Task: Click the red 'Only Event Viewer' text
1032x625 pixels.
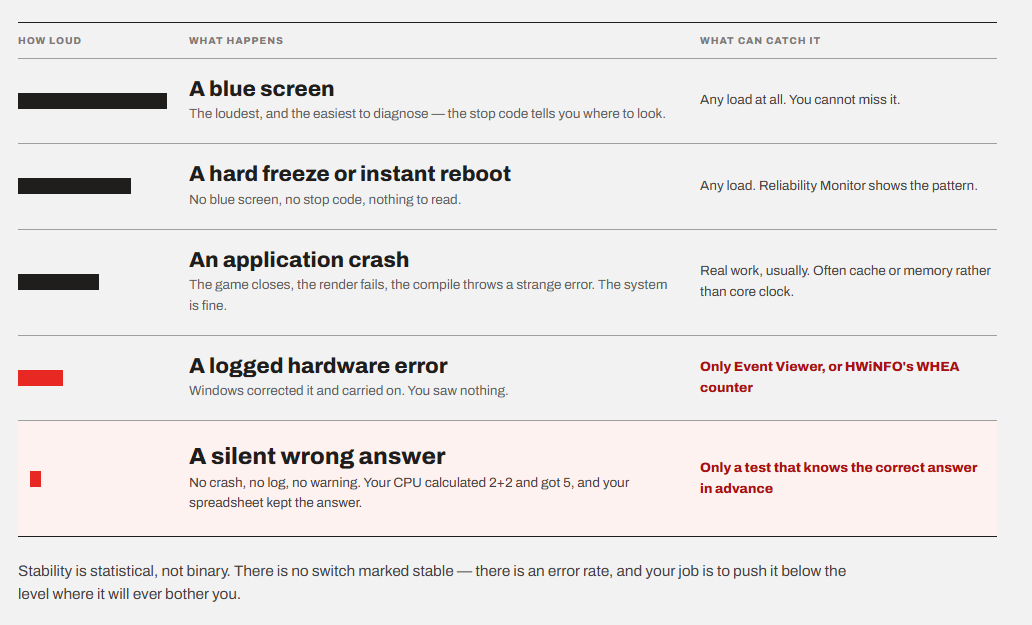Action: (829, 377)
